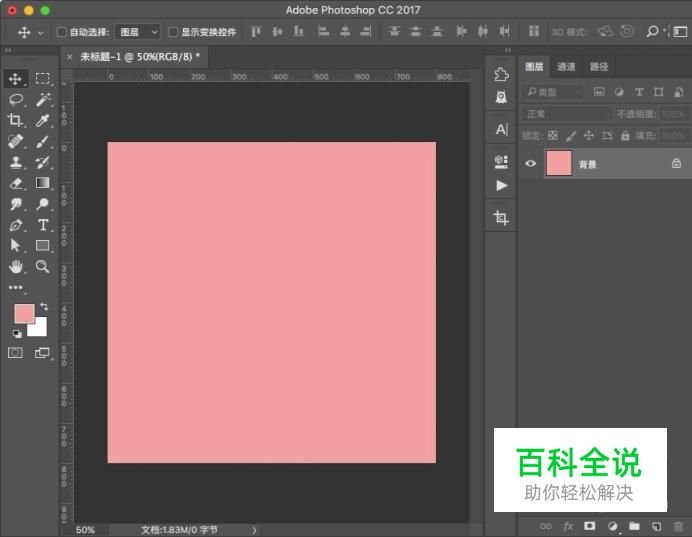Open the 类型 layer filter dropdown
Viewport: 692px width, 537px height.
coord(553,92)
